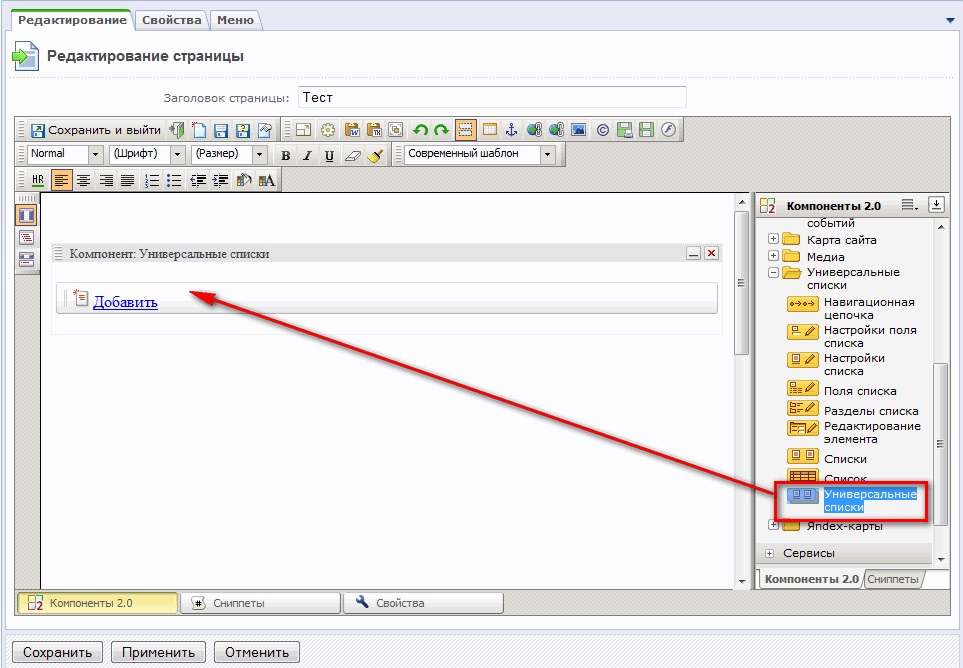This screenshot has height=668, width=963.
Task: Click the Redo arrow in the toolbar
Action: pos(442,130)
